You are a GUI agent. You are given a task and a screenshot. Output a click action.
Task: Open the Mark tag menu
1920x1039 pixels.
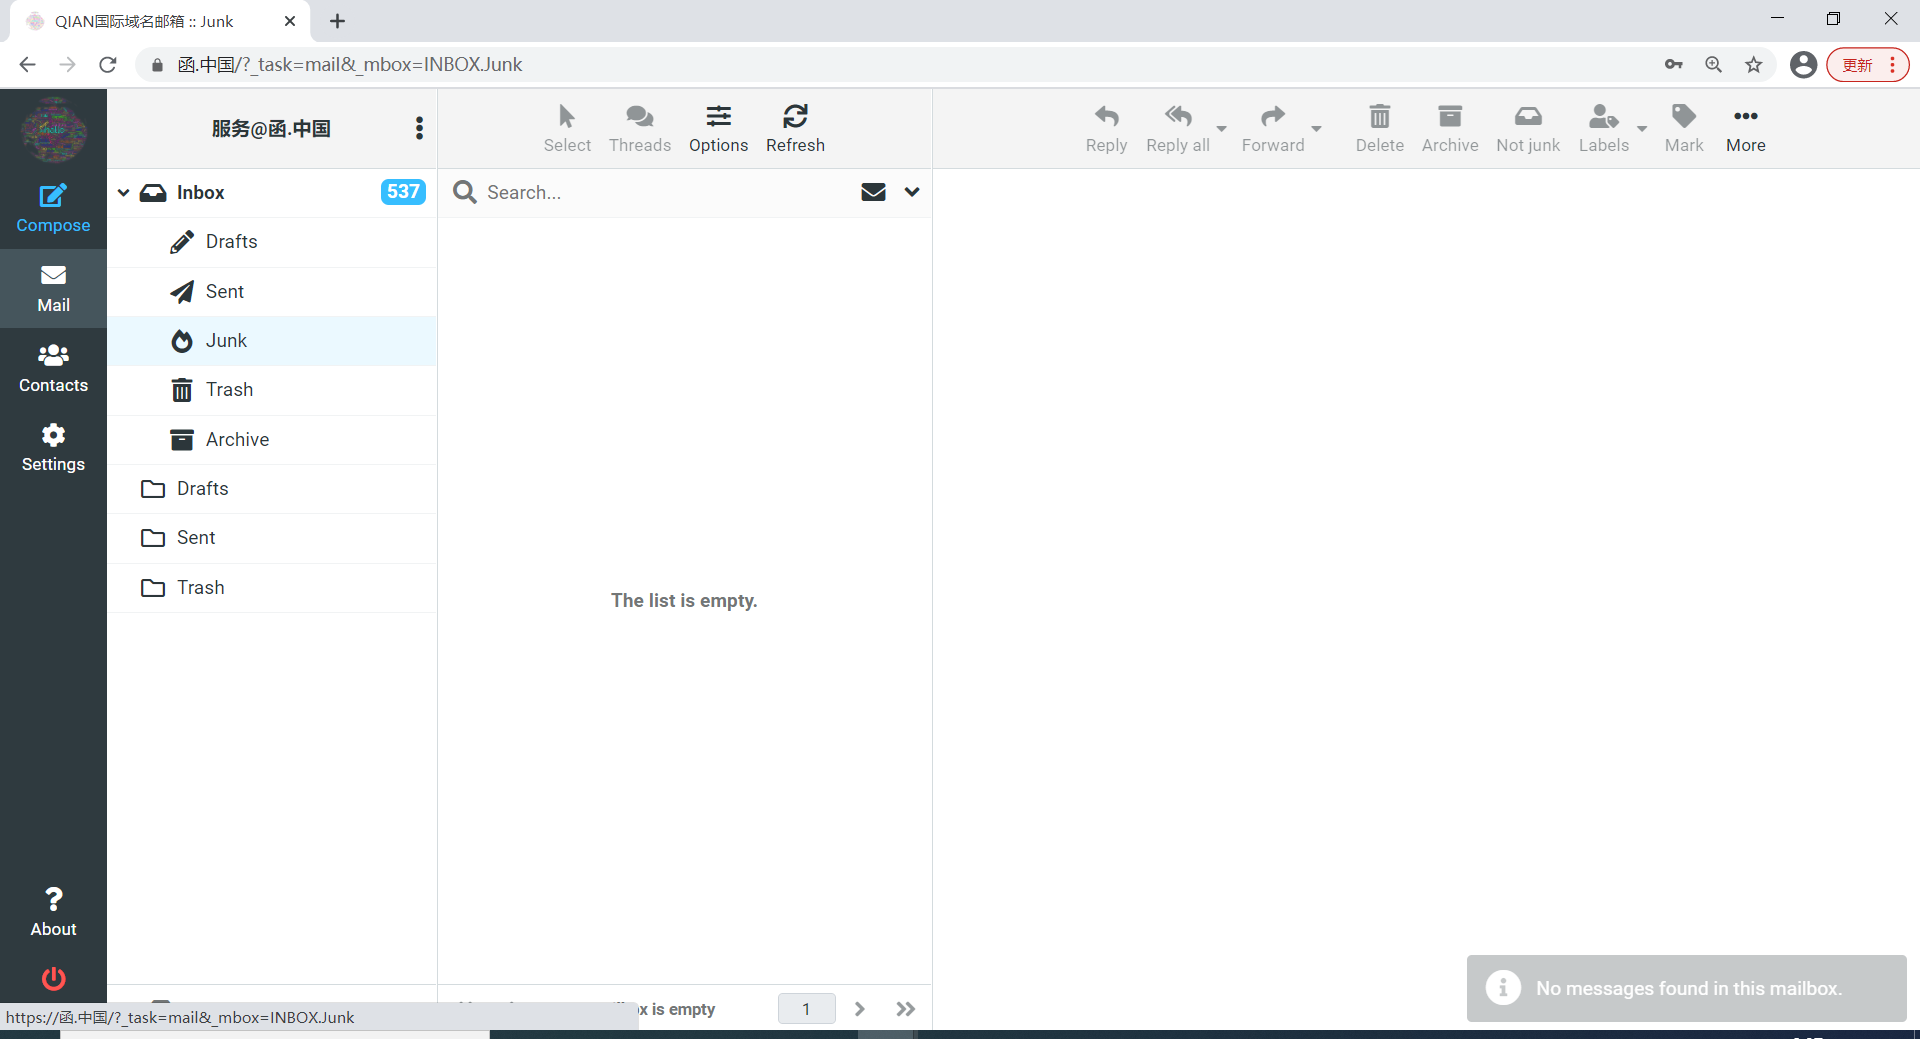click(x=1684, y=128)
